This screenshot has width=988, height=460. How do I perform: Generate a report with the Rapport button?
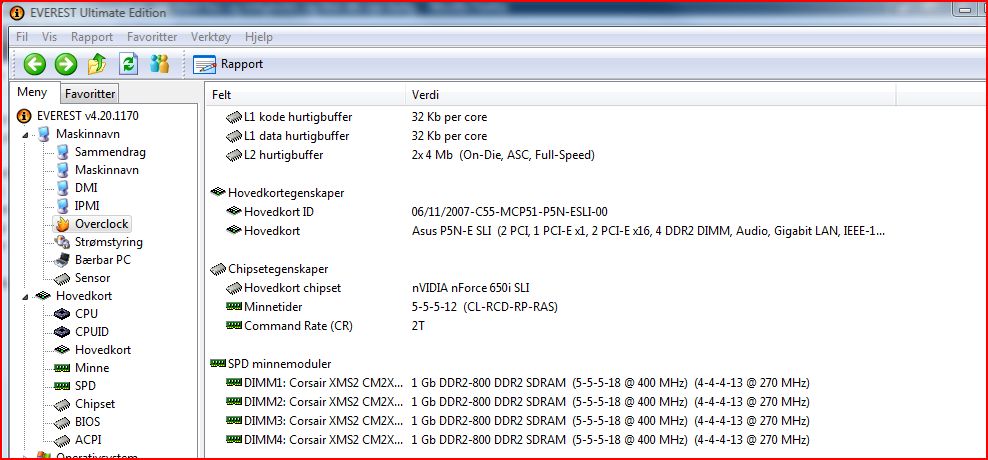228,64
